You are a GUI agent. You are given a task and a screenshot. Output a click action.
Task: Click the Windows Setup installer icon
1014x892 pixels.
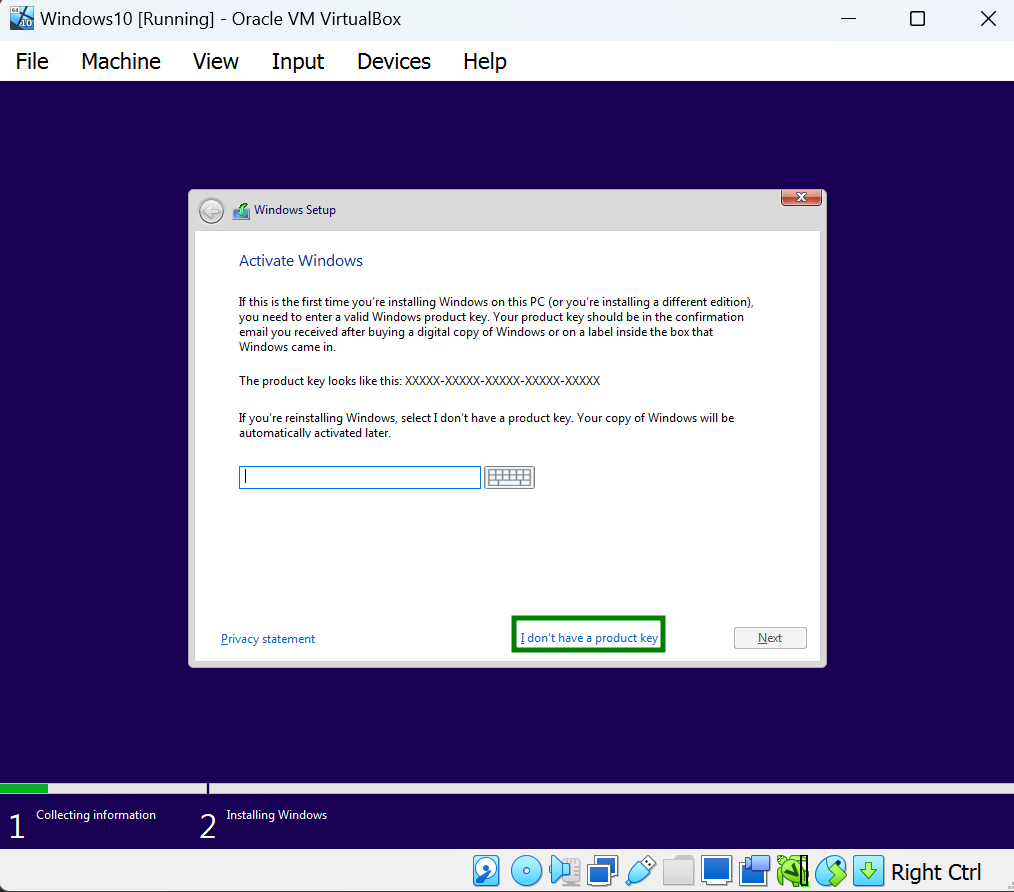pyautogui.click(x=241, y=211)
